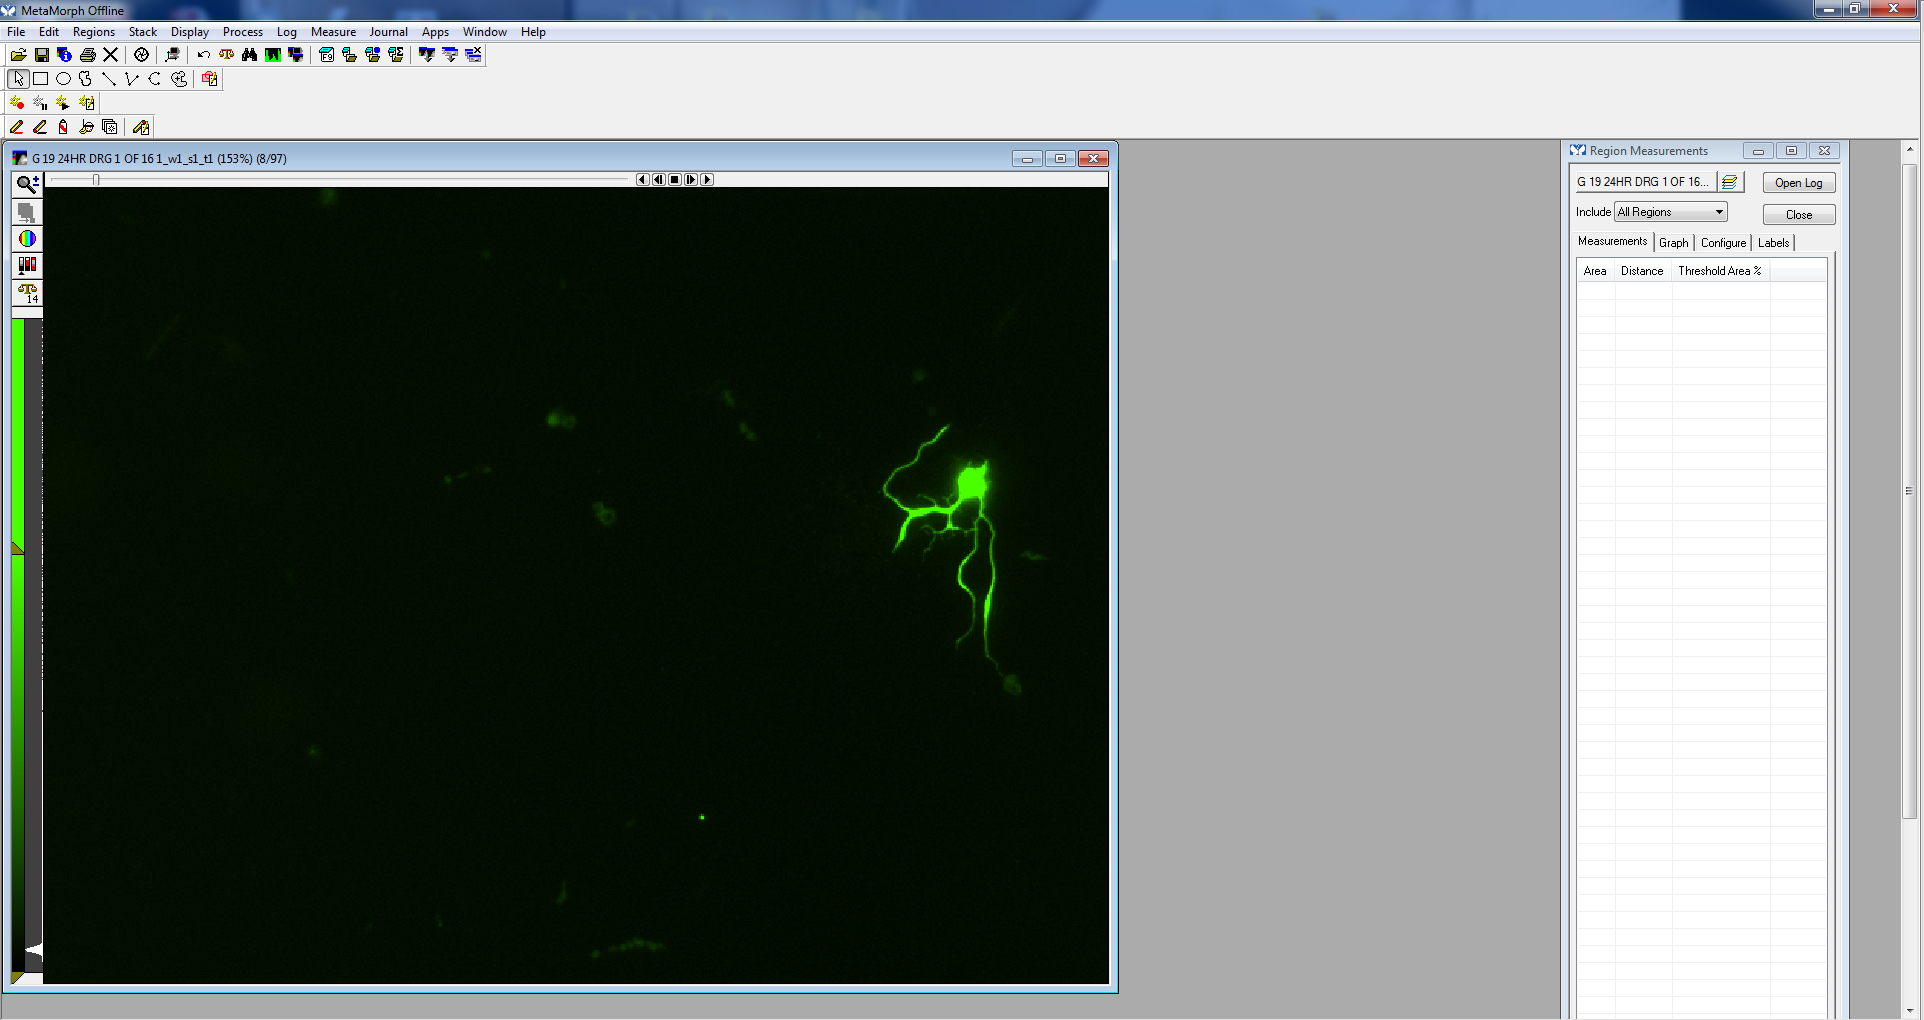This screenshot has height=1020, width=1924.
Task: Open the Regions menu
Action: point(93,32)
